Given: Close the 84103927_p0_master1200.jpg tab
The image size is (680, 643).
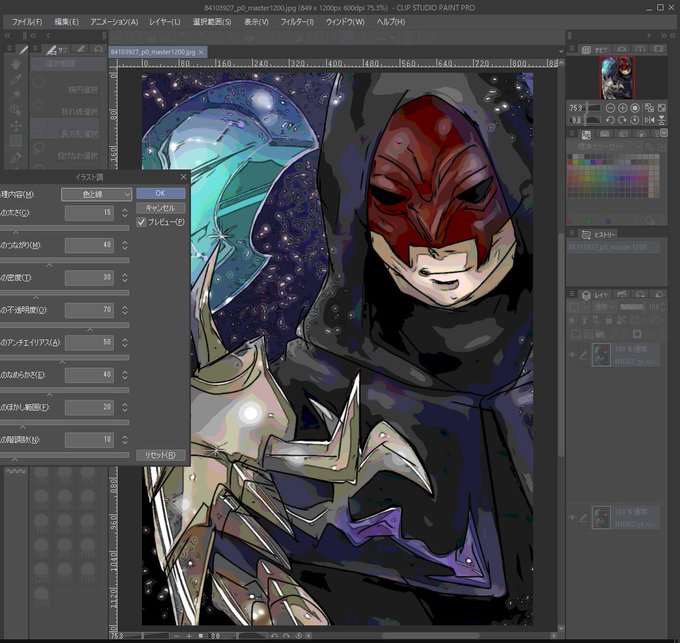Looking at the screenshot, I should (201, 52).
